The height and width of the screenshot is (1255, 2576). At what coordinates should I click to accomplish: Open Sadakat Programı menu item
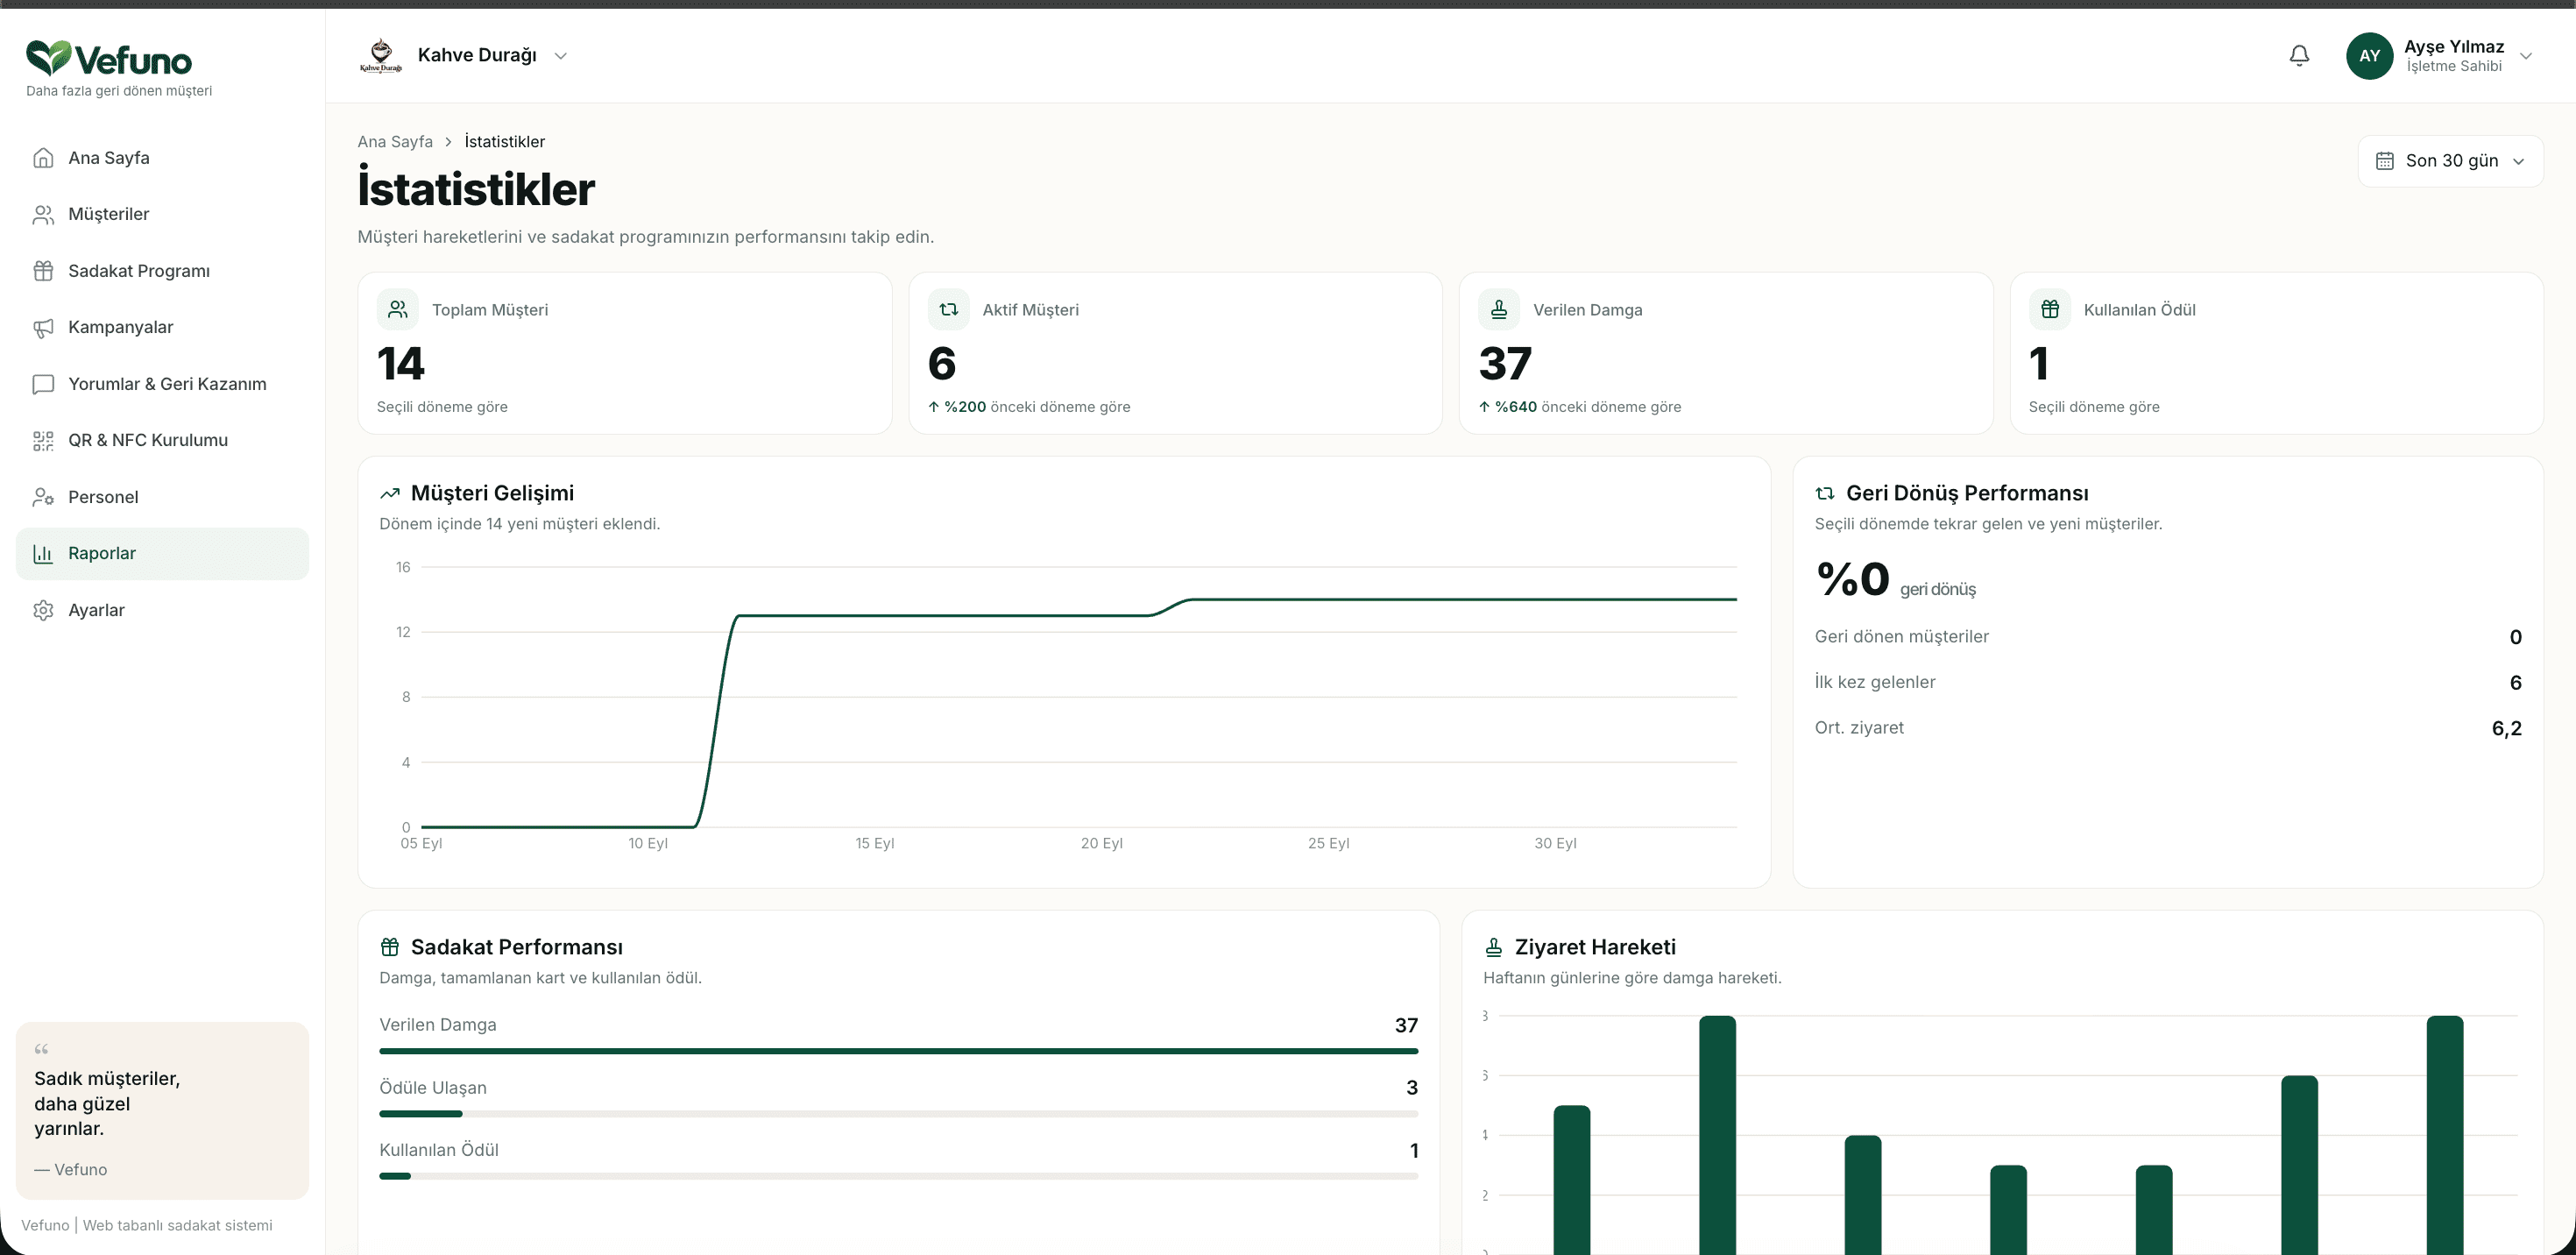(x=162, y=271)
